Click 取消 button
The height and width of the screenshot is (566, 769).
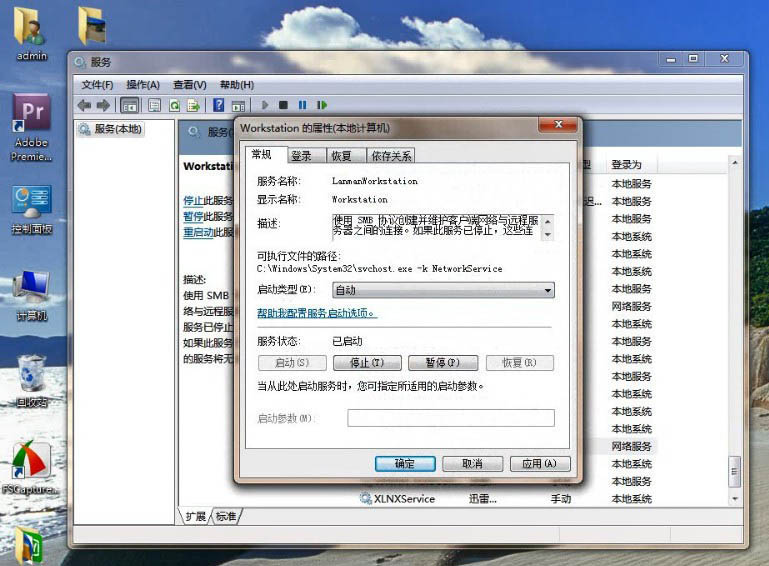[x=472, y=463]
